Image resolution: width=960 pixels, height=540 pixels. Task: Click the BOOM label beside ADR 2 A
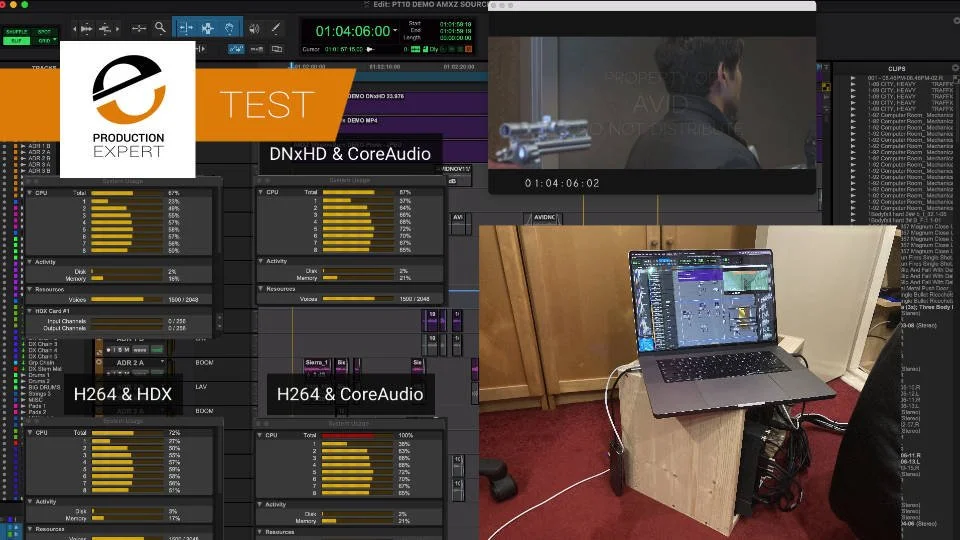coord(204,362)
